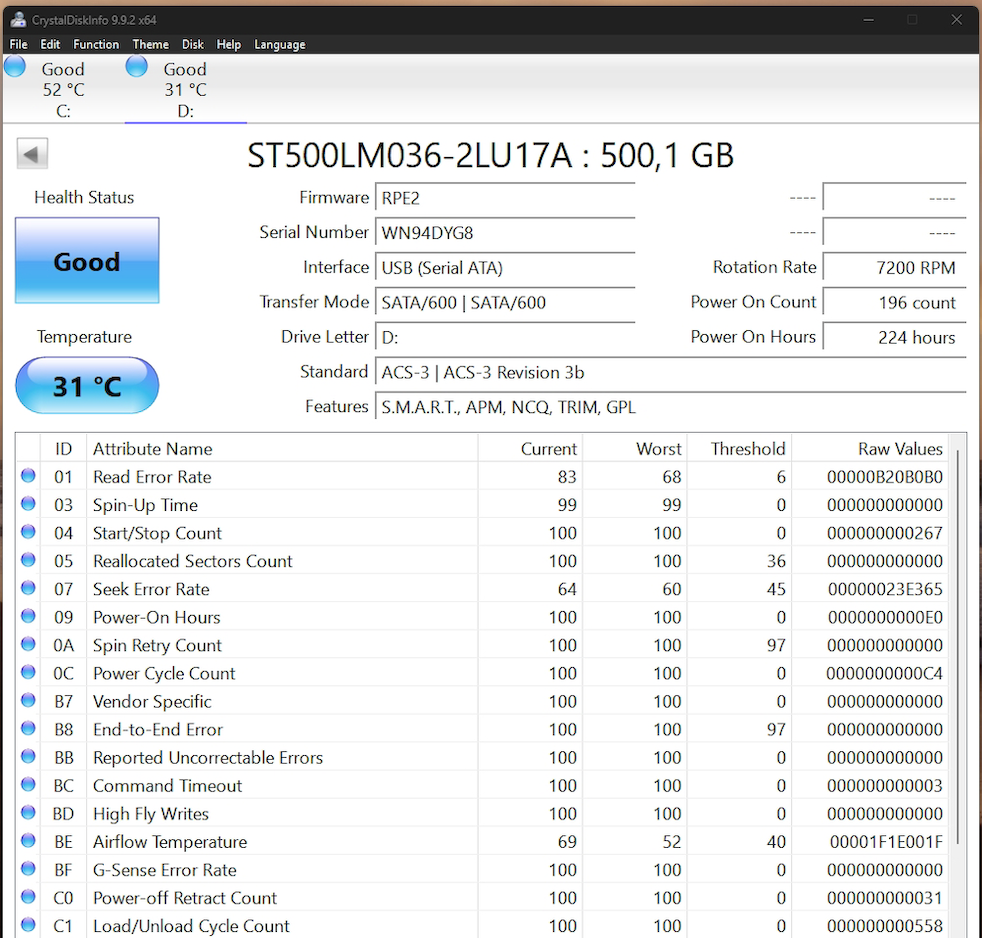Open the Edit menu

50,44
